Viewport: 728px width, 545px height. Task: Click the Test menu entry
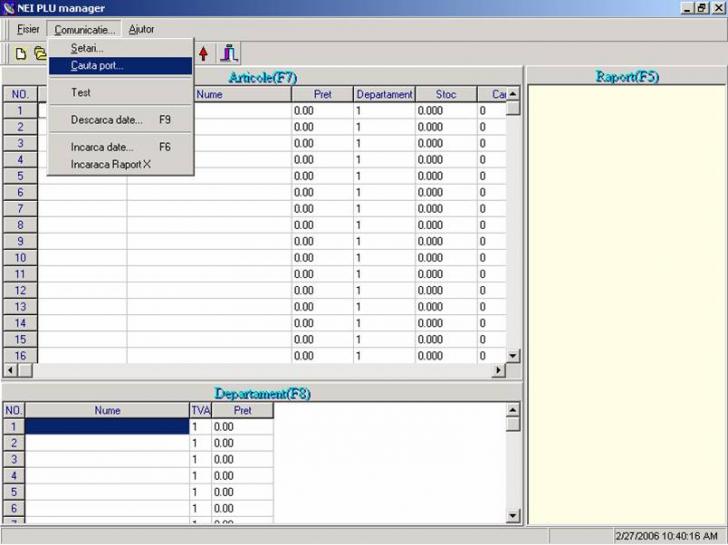(81, 93)
